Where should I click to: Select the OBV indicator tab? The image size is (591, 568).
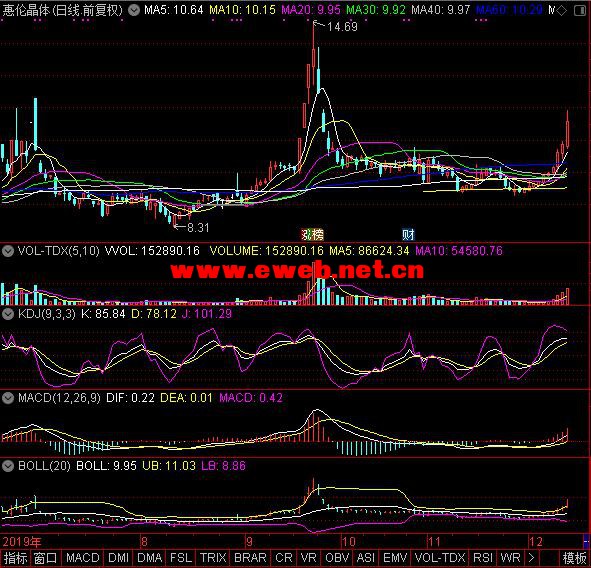337,557
